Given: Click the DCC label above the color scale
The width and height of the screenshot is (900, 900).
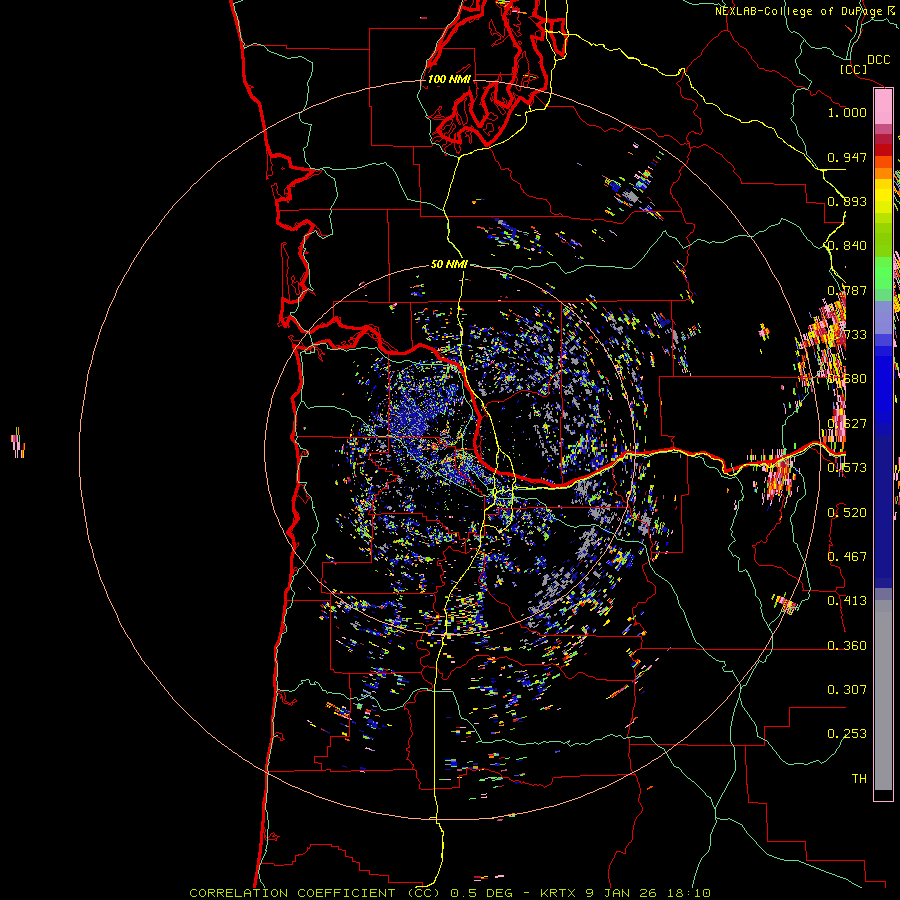Looking at the screenshot, I should click(x=878, y=60).
